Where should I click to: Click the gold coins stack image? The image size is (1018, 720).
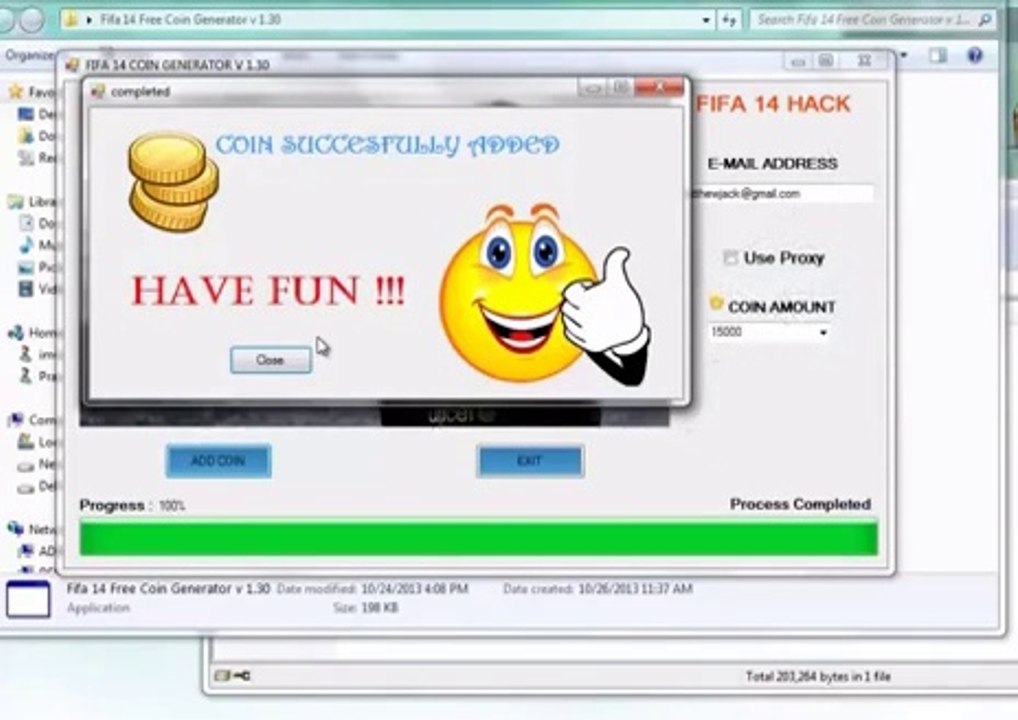(173, 181)
